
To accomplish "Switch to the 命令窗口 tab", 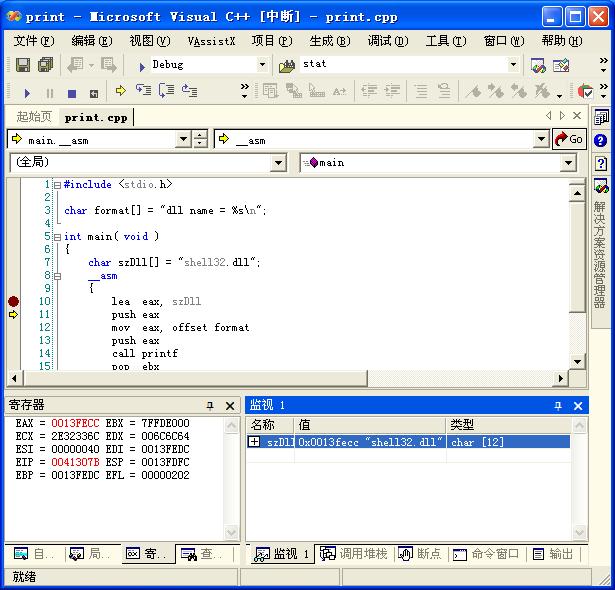I will 486,554.
